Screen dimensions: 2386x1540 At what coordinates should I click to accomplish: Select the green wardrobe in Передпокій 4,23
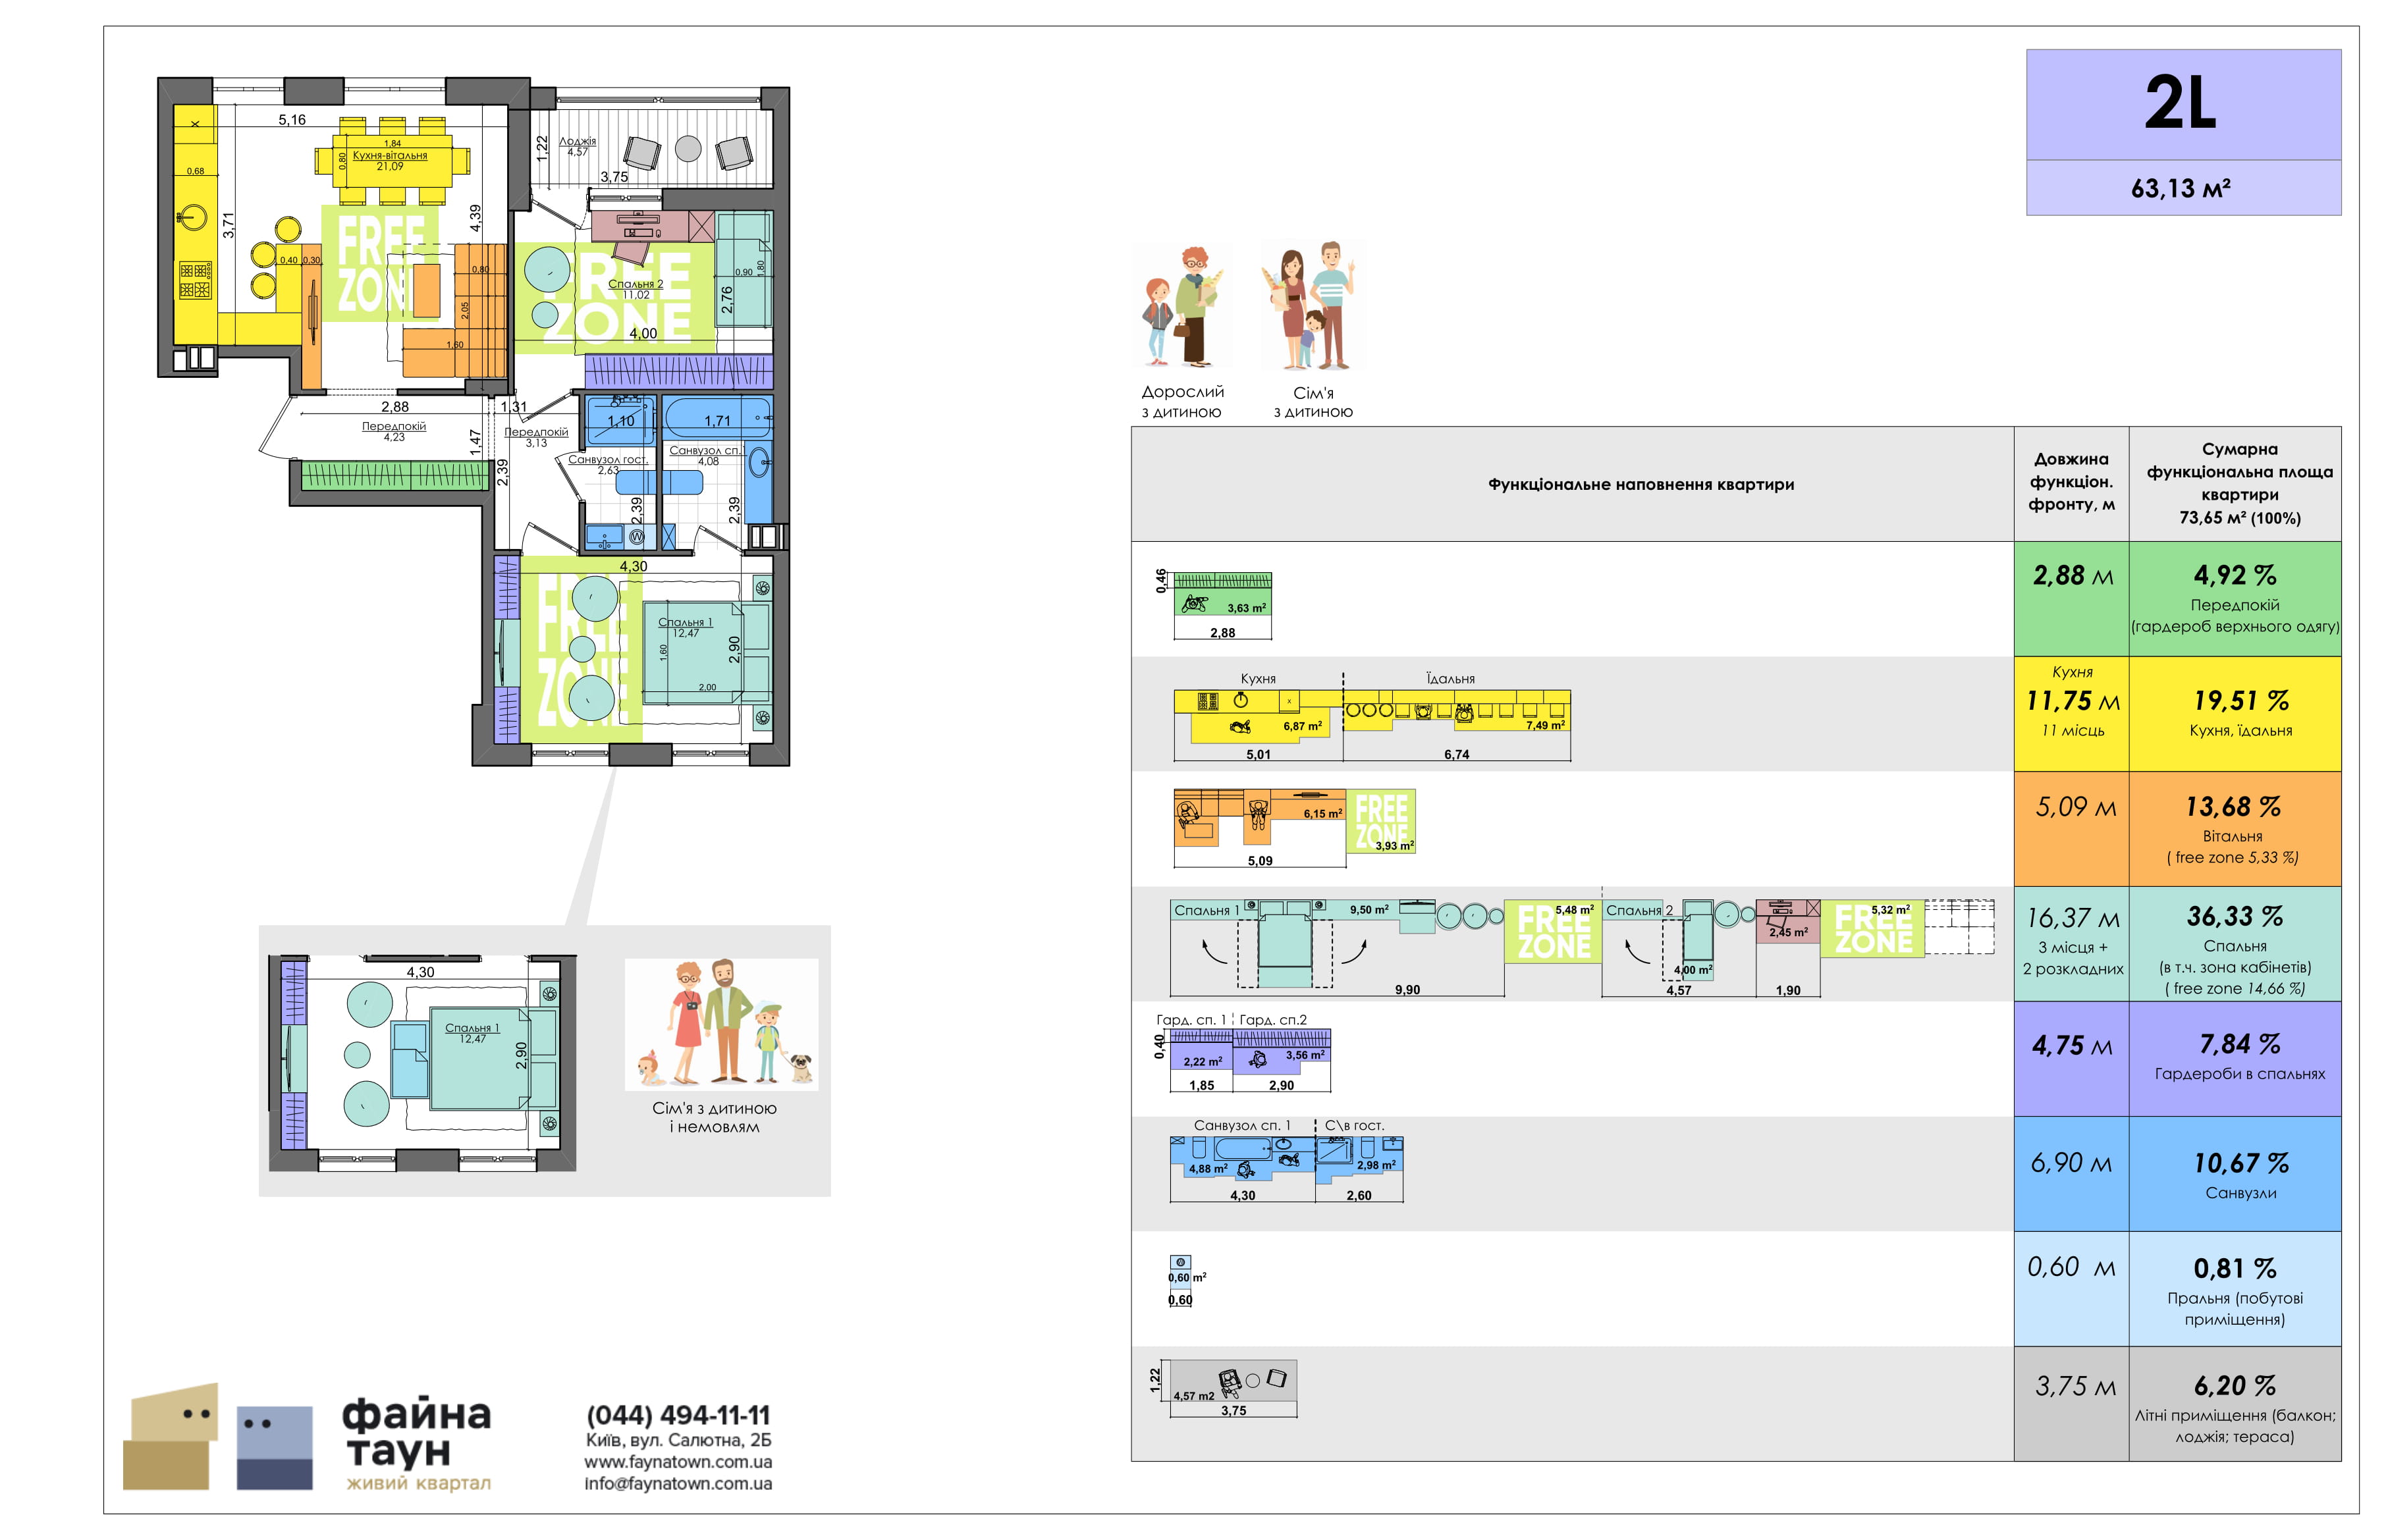point(394,476)
